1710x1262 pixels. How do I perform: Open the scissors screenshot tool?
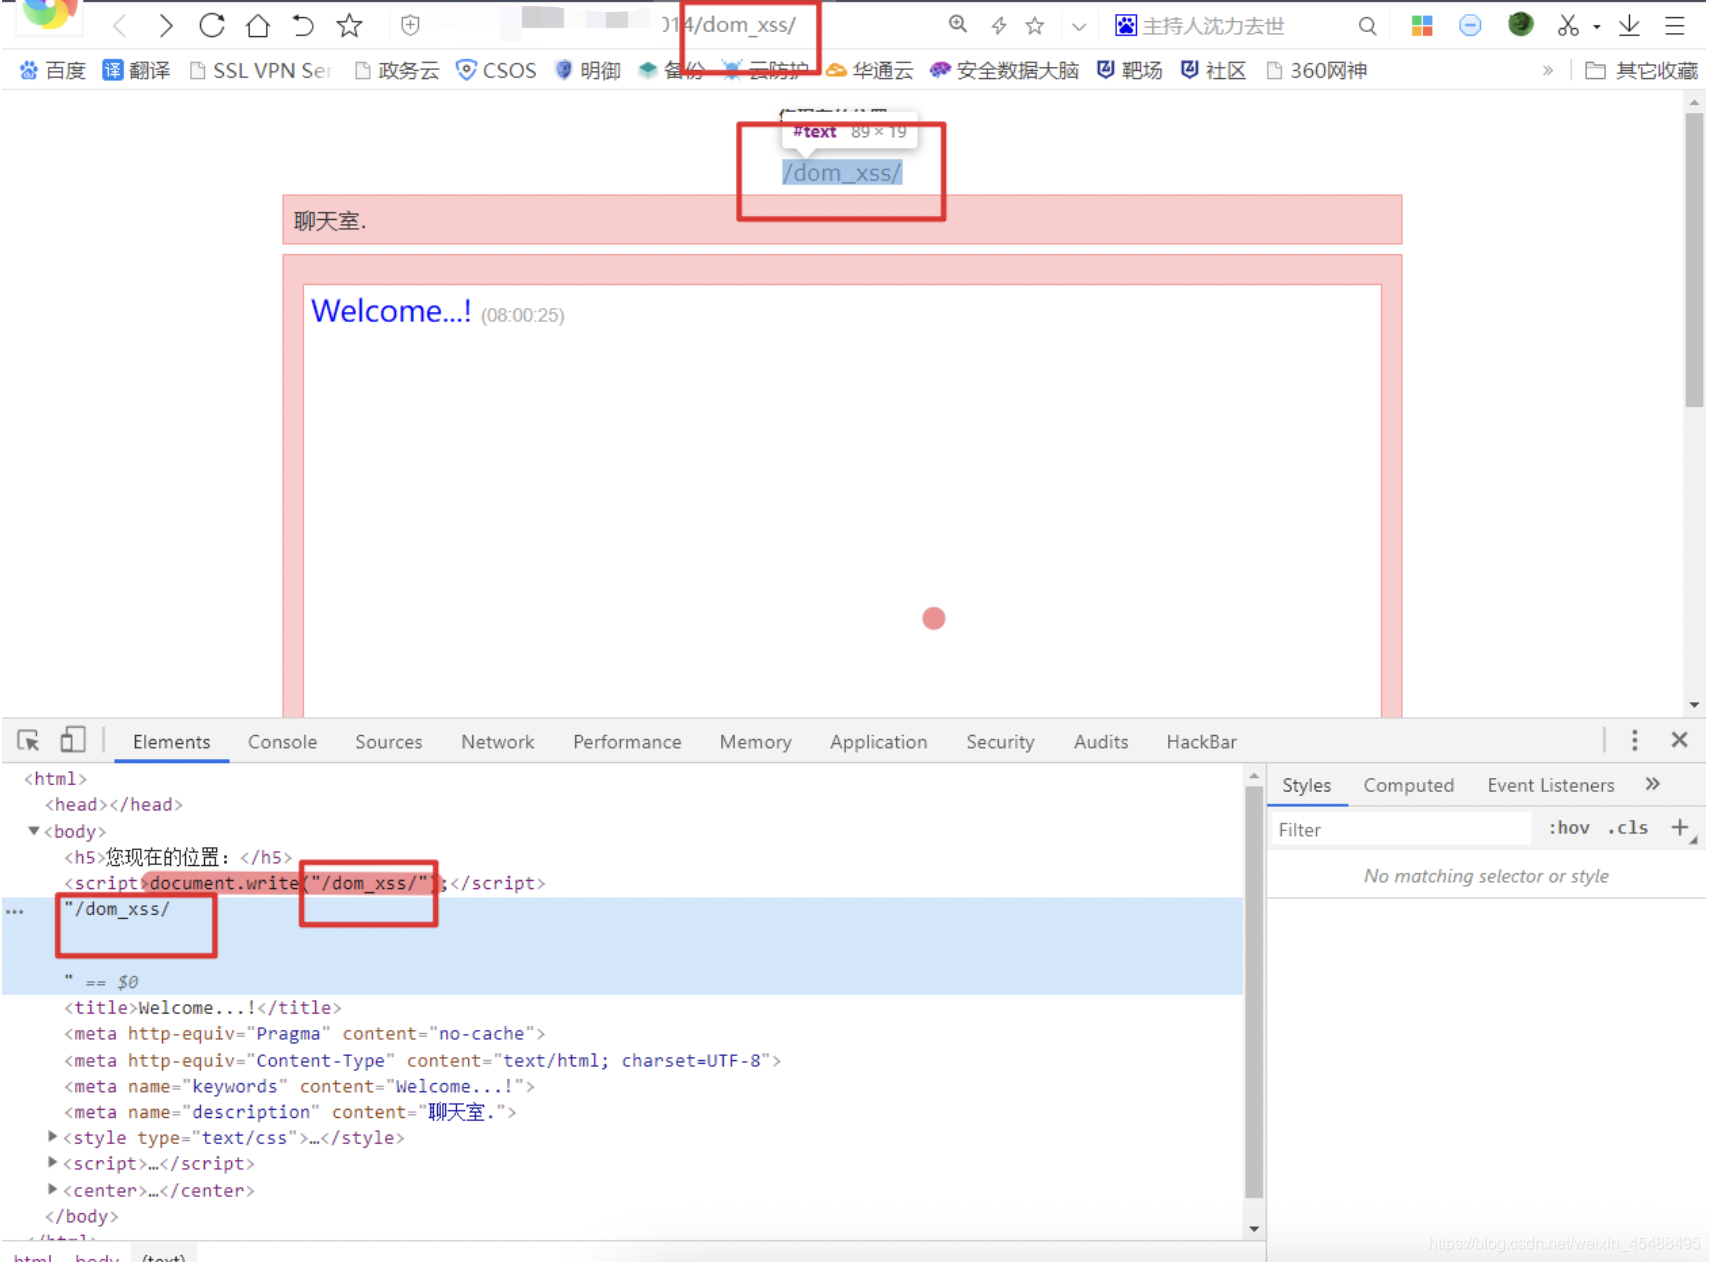tap(1567, 25)
